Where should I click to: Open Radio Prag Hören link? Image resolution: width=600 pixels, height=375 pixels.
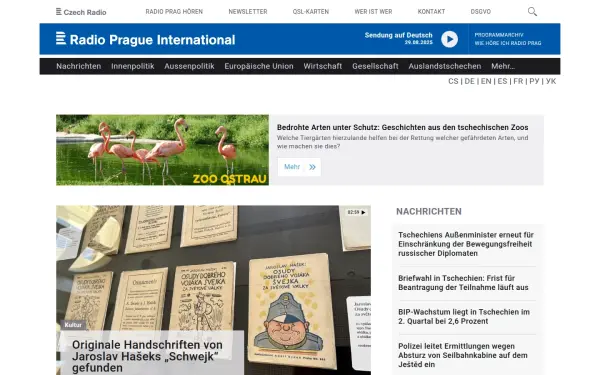tap(174, 12)
